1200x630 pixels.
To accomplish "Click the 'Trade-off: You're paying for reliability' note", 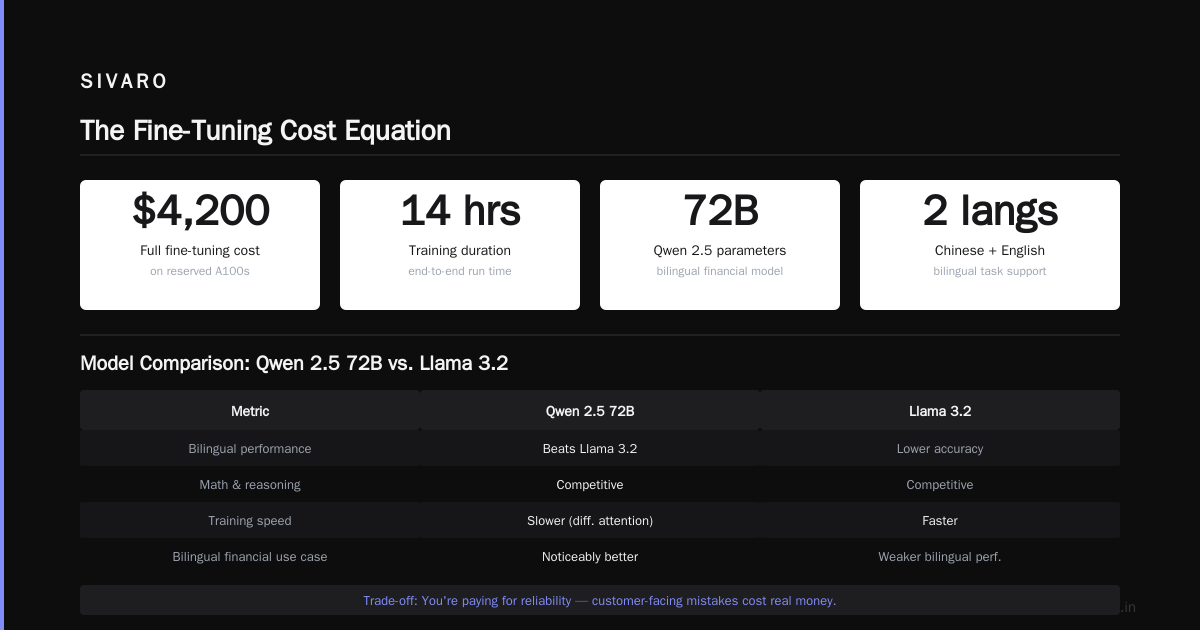I will 600,601.
